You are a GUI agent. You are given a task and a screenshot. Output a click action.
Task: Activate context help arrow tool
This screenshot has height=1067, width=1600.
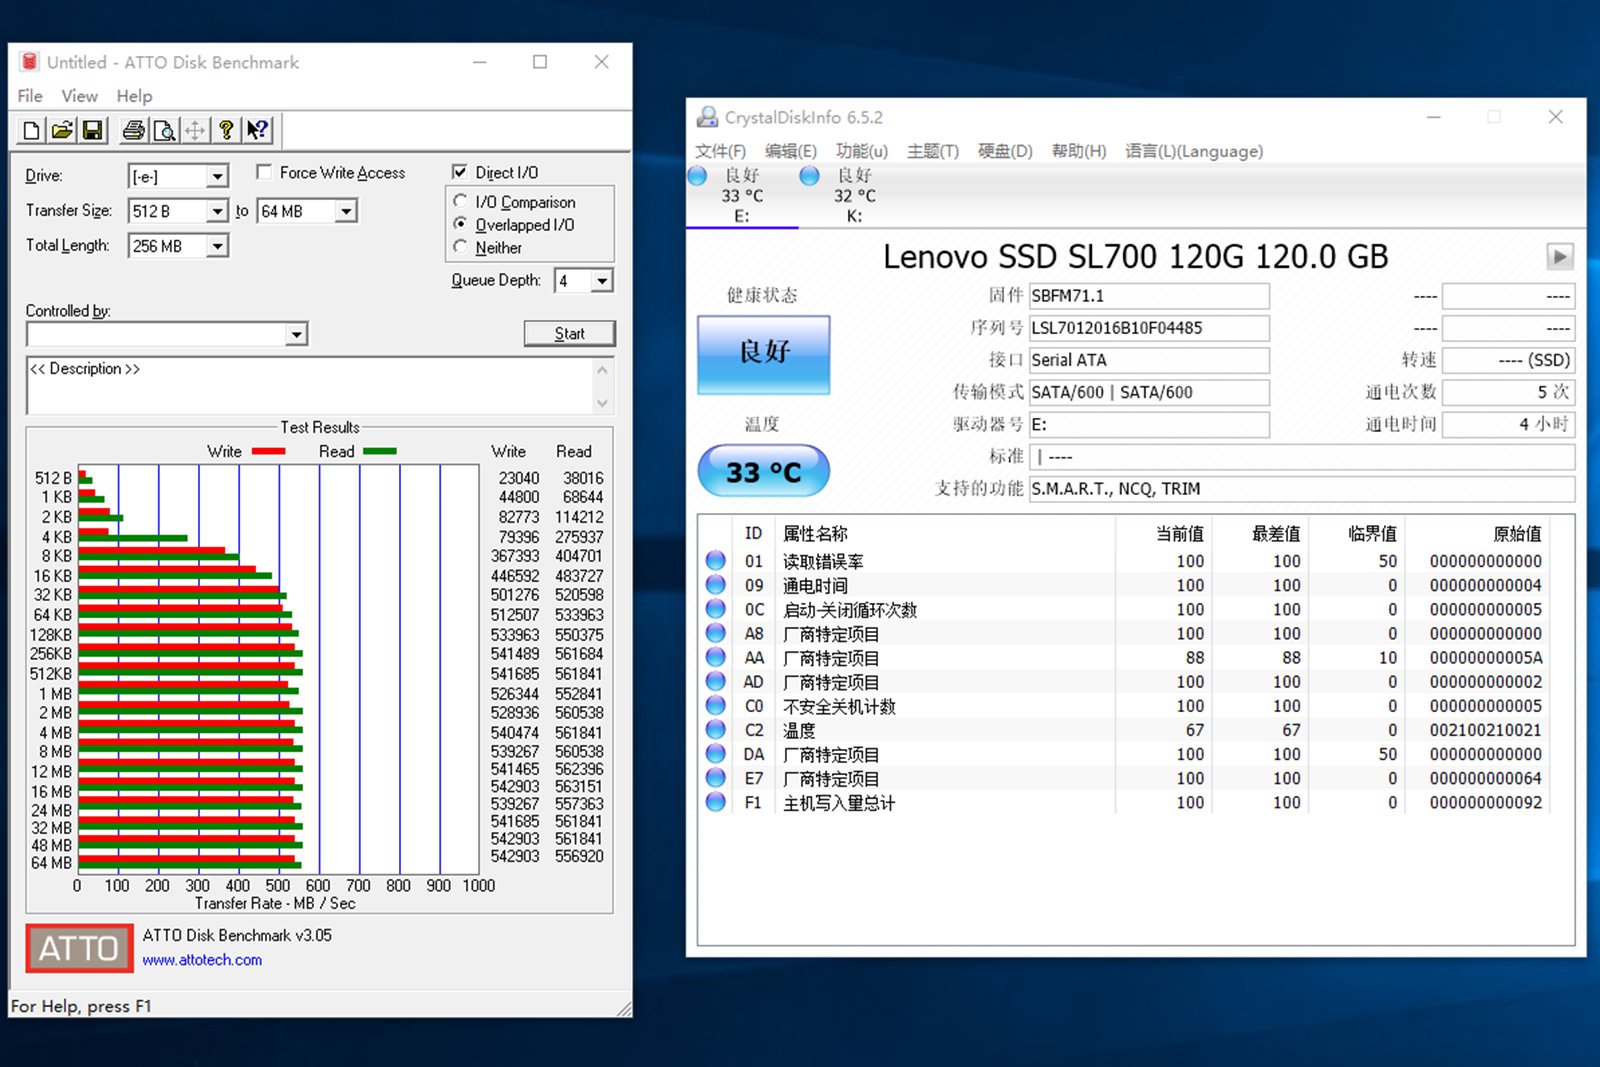(x=258, y=130)
